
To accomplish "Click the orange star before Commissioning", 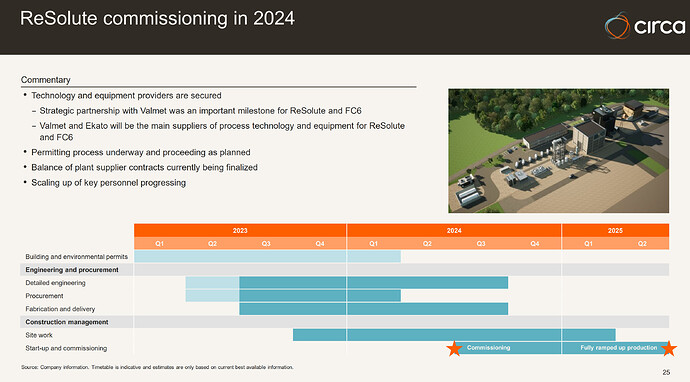I will (x=454, y=348).
